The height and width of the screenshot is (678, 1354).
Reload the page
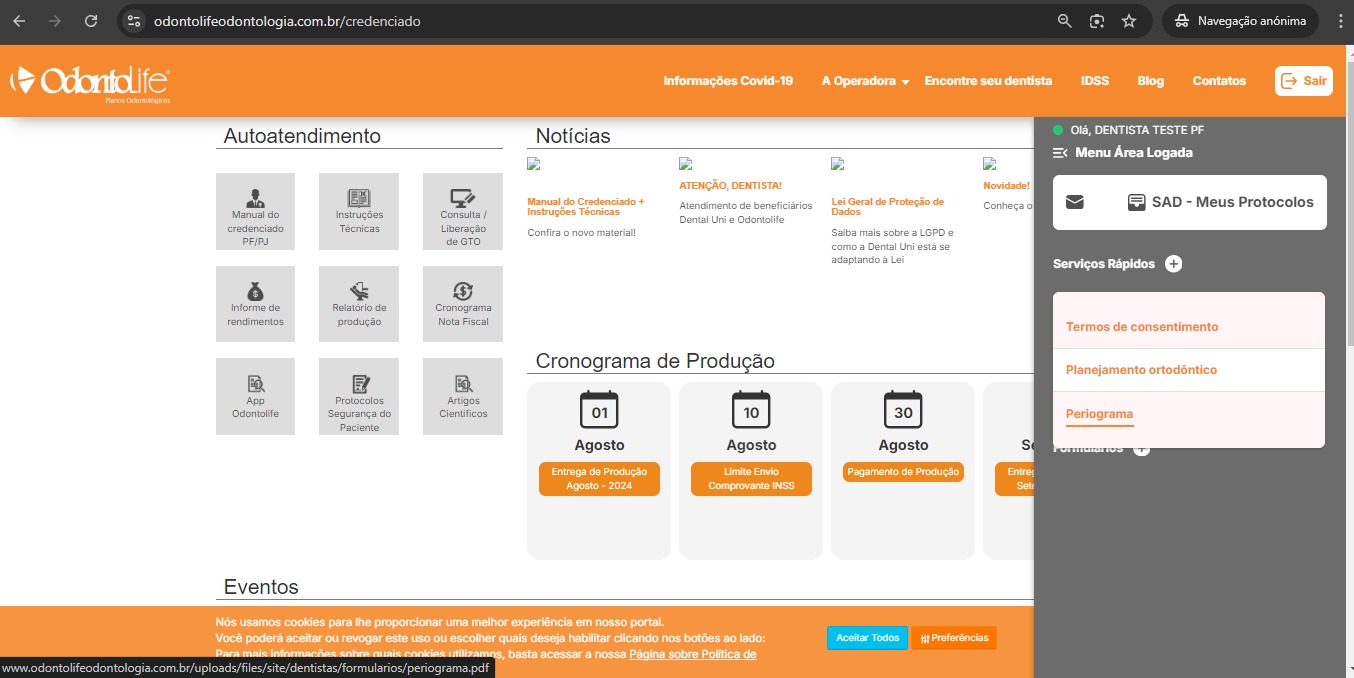91,21
